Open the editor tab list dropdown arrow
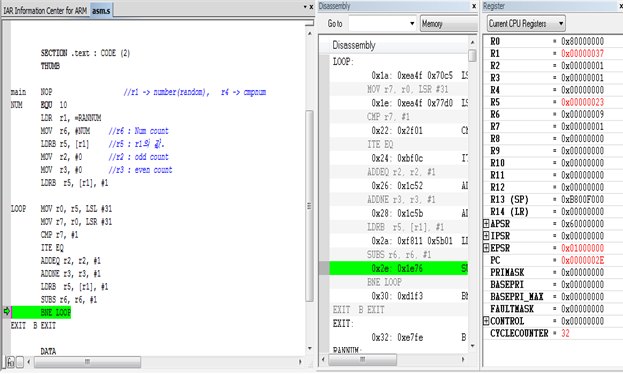This screenshot has width=623, height=374. tap(305, 7)
